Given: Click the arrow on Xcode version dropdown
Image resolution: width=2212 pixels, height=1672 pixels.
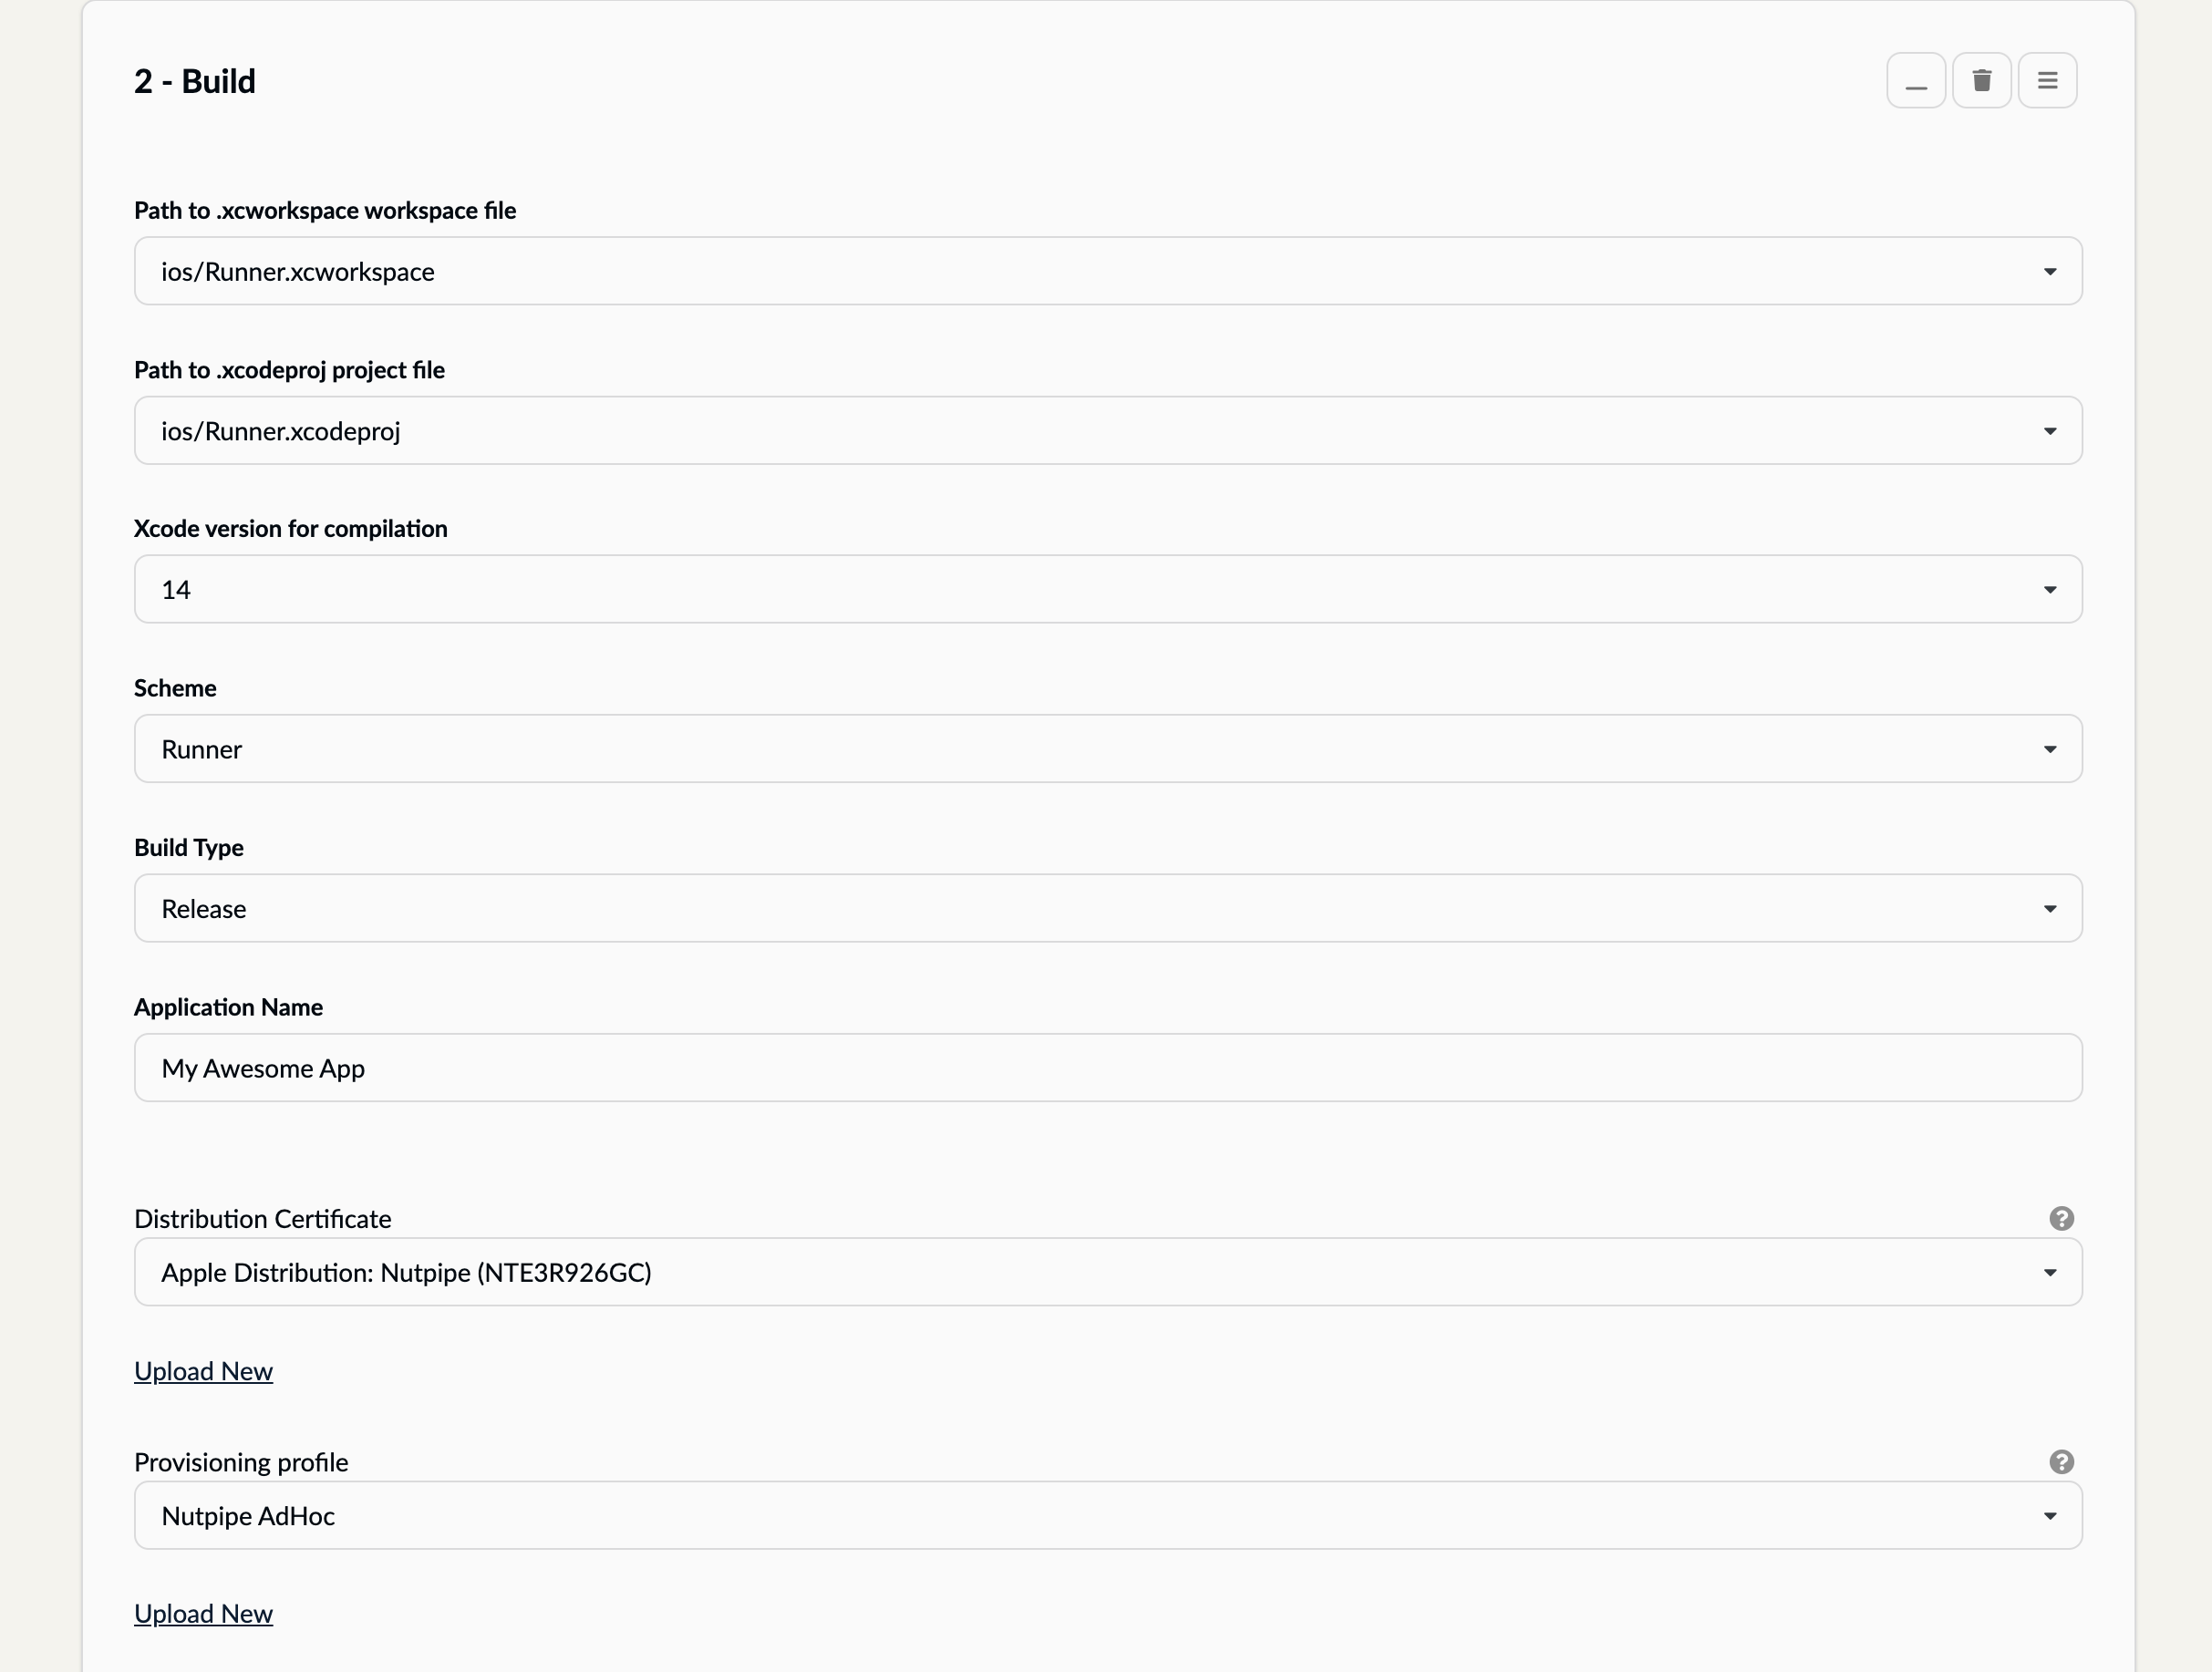Looking at the screenshot, I should (2049, 590).
